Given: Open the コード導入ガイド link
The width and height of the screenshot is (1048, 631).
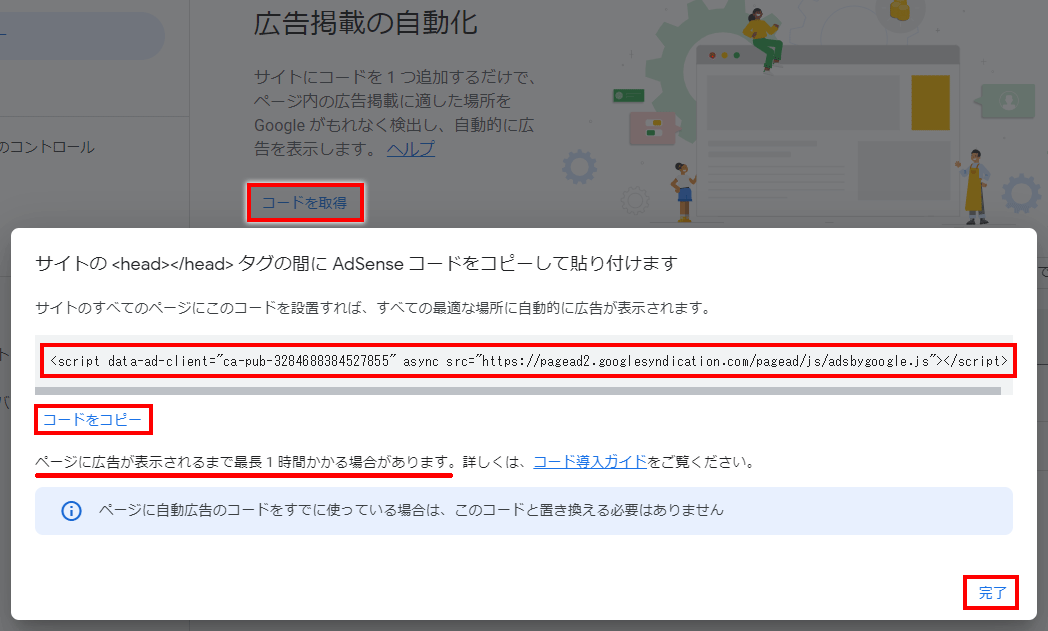Looking at the screenshot, I should pyautogui.click(x=590, y=462).
